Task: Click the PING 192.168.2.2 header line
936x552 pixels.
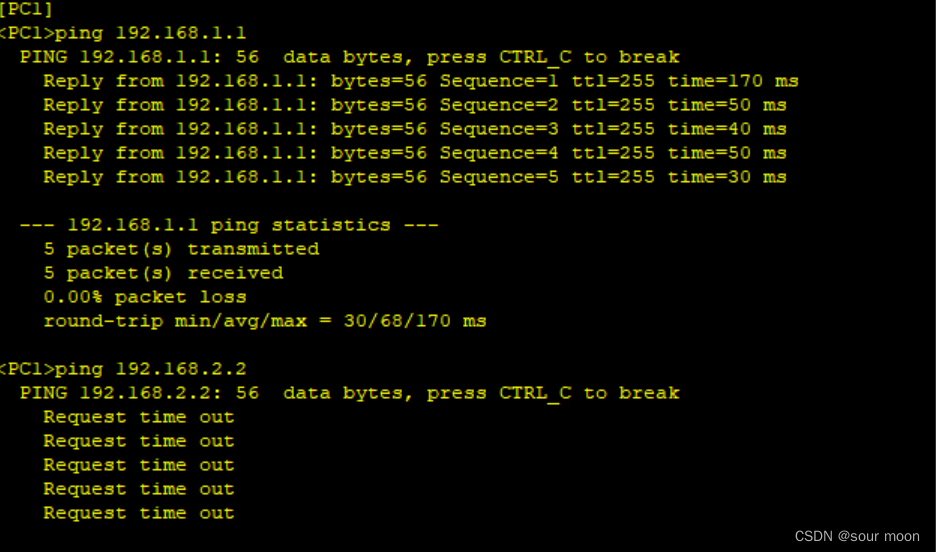Action: pyautogui.click(x=350, y=393)
